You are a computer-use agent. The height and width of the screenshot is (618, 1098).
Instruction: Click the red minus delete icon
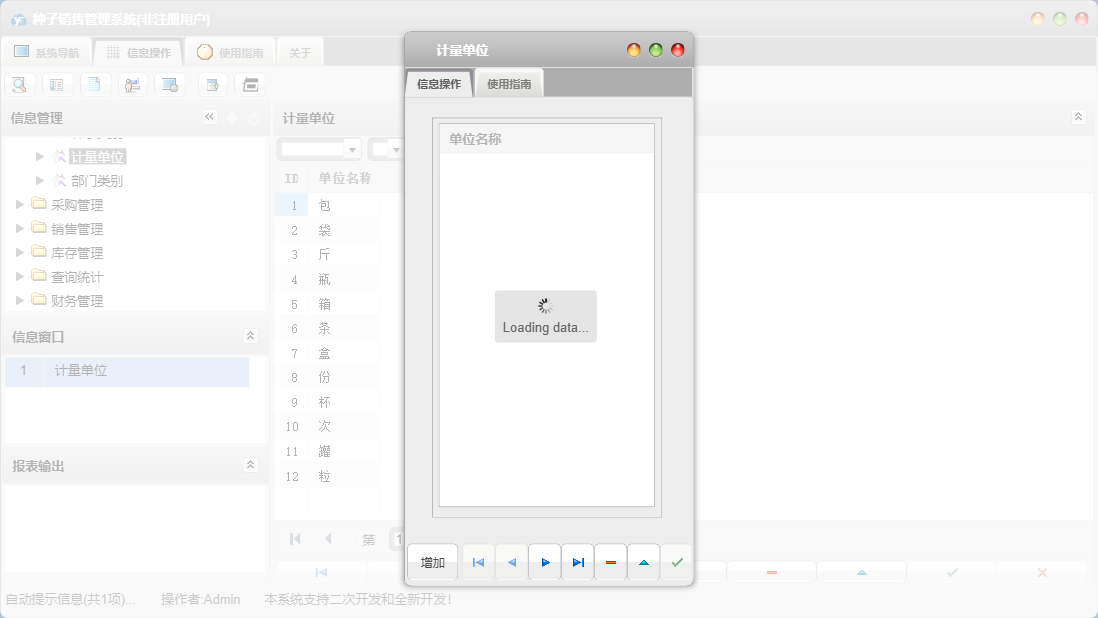tap(611, 563)
